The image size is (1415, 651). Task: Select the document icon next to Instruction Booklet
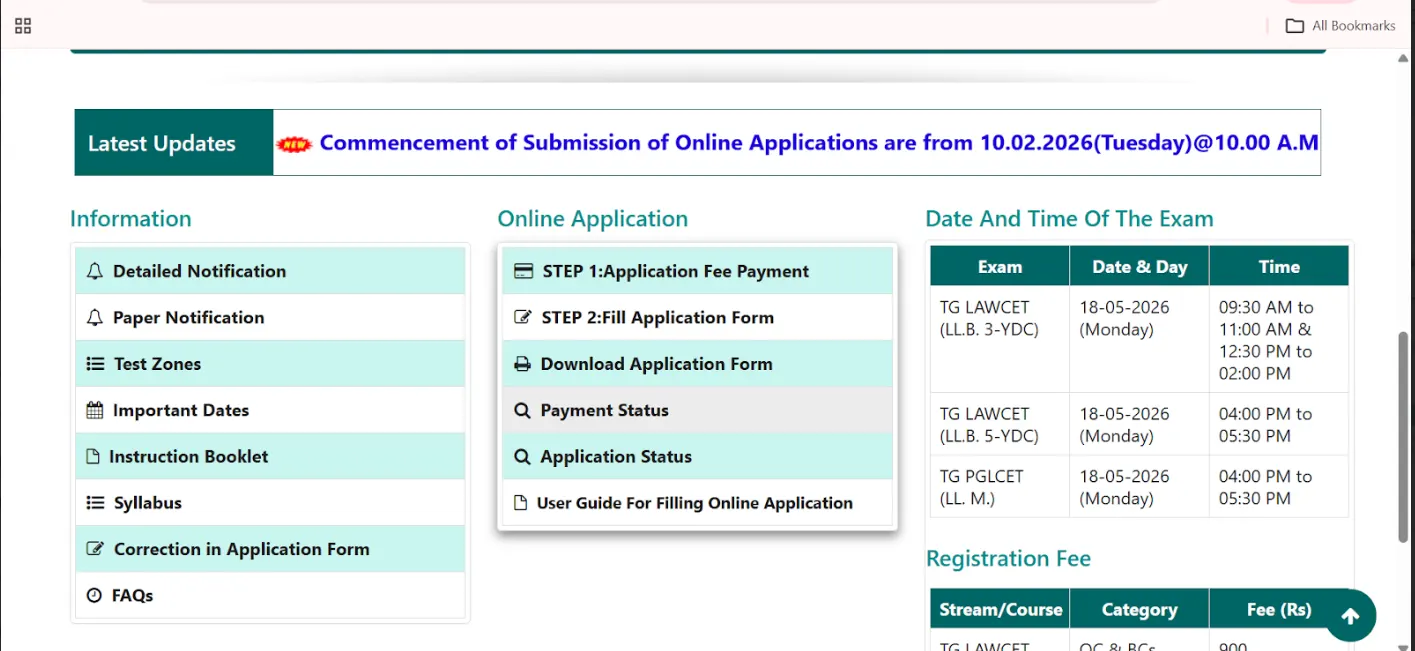pos(93,456)
